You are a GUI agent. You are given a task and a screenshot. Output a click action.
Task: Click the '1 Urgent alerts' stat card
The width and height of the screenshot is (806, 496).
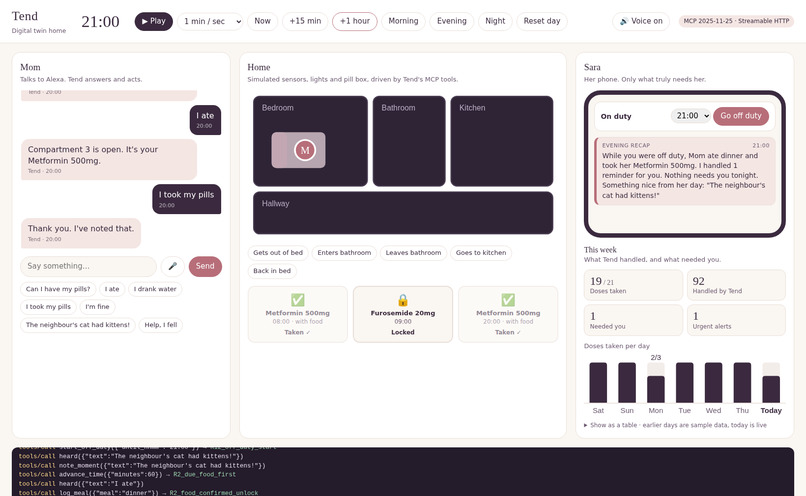(x=736, y=320)
